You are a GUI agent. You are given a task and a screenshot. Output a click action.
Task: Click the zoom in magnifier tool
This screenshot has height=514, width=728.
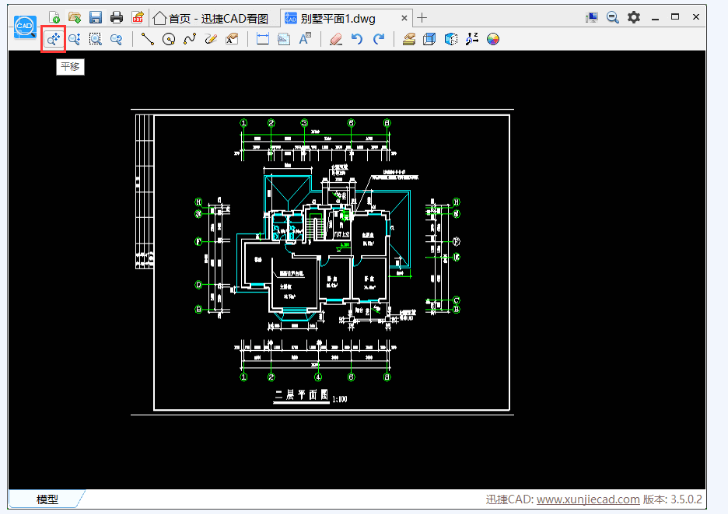point(74,39)
